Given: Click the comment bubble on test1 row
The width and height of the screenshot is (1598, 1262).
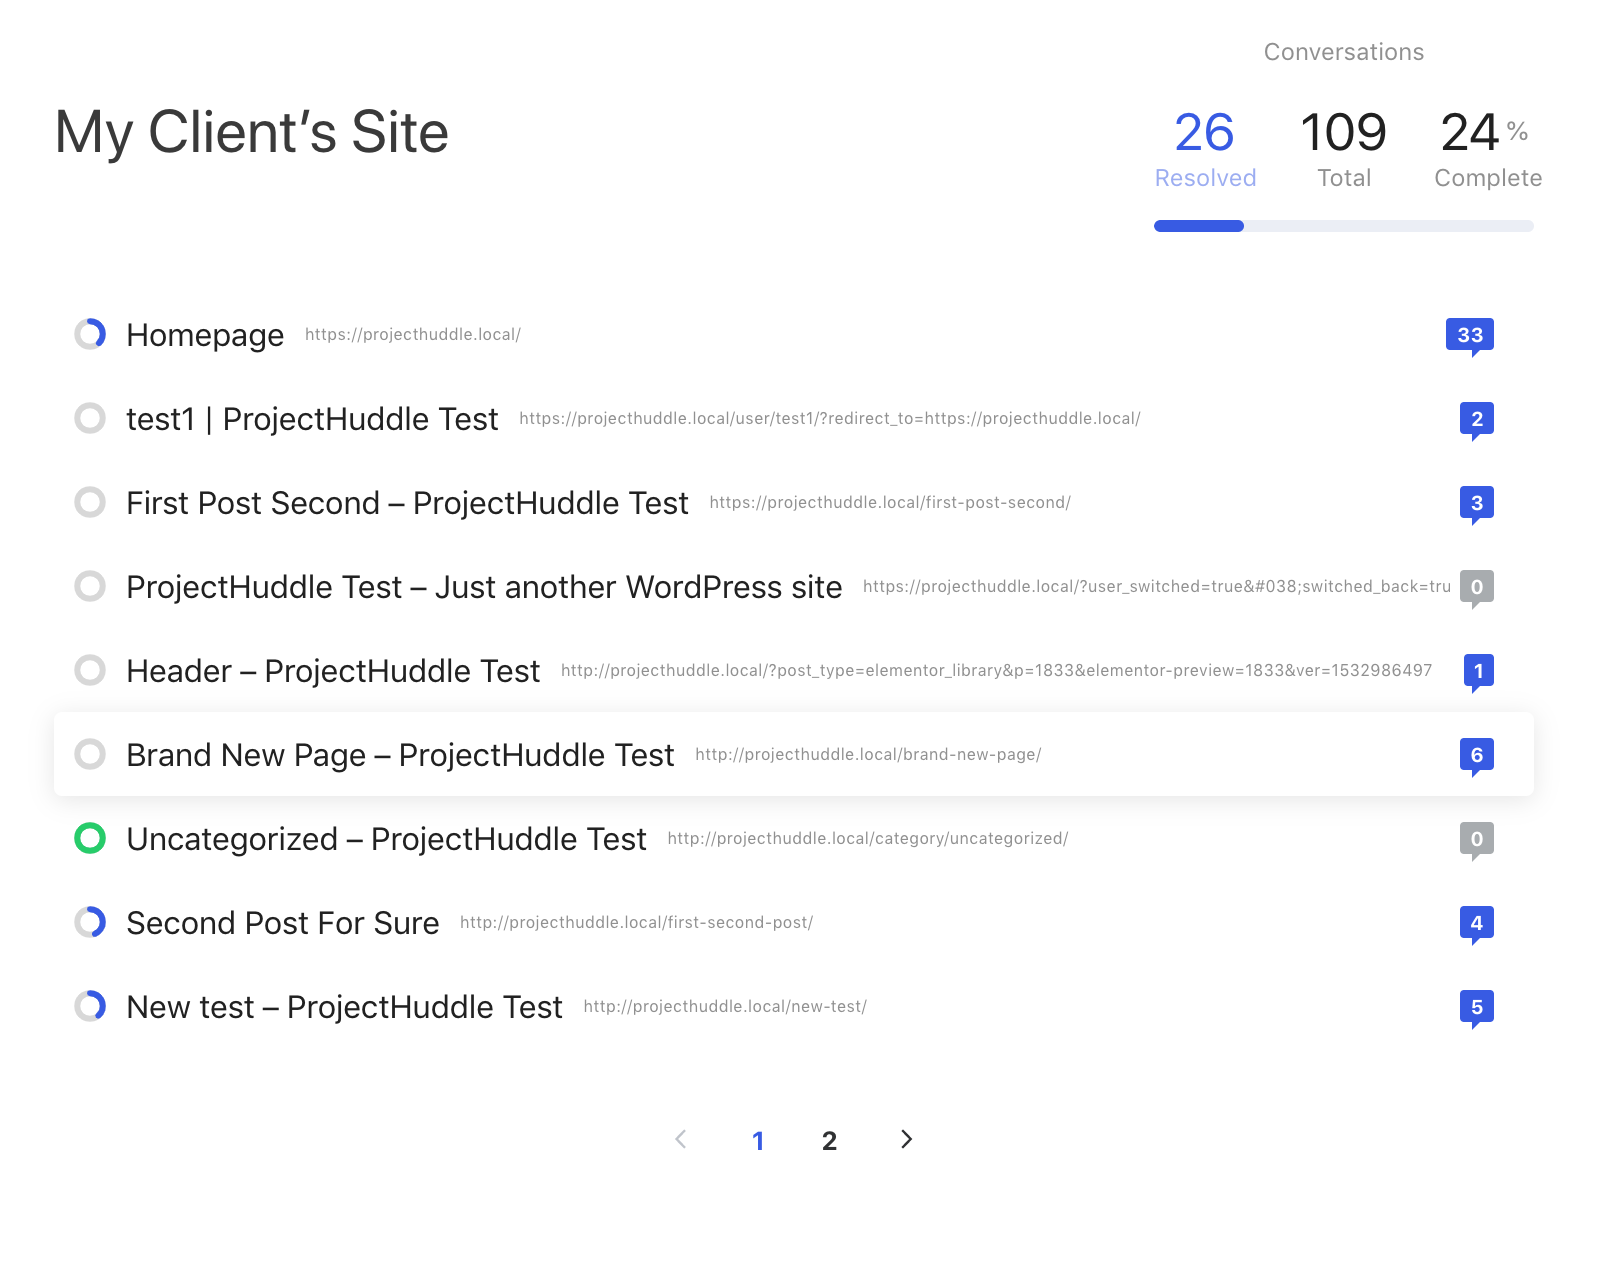Looking at the screenshot, I should pos(1476,419).
